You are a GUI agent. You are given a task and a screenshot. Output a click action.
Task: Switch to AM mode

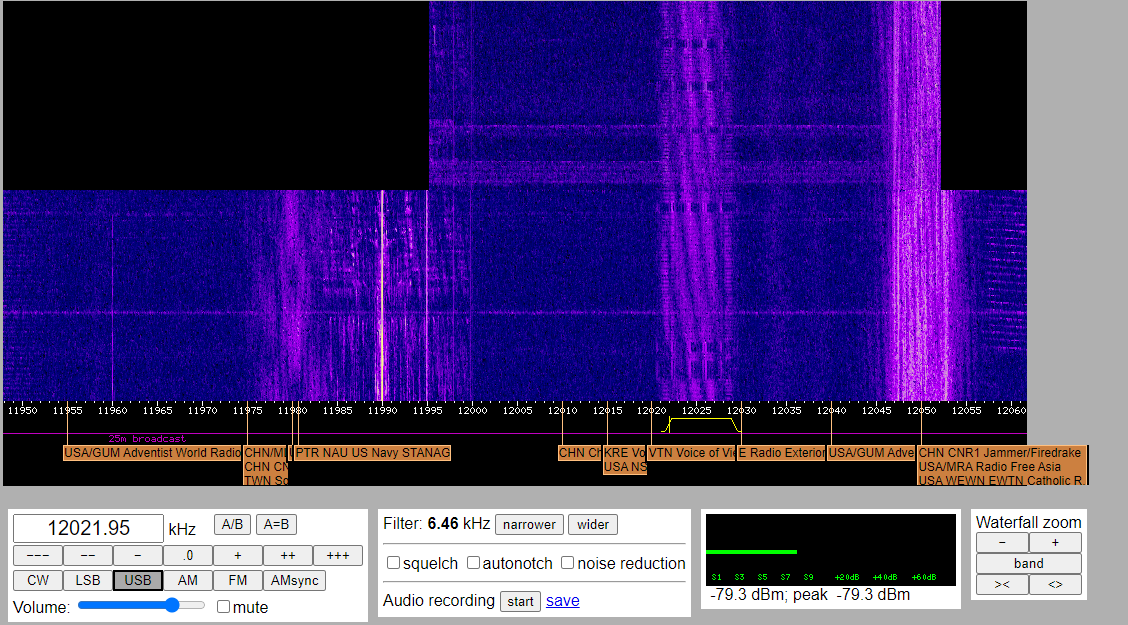(188, 580)
